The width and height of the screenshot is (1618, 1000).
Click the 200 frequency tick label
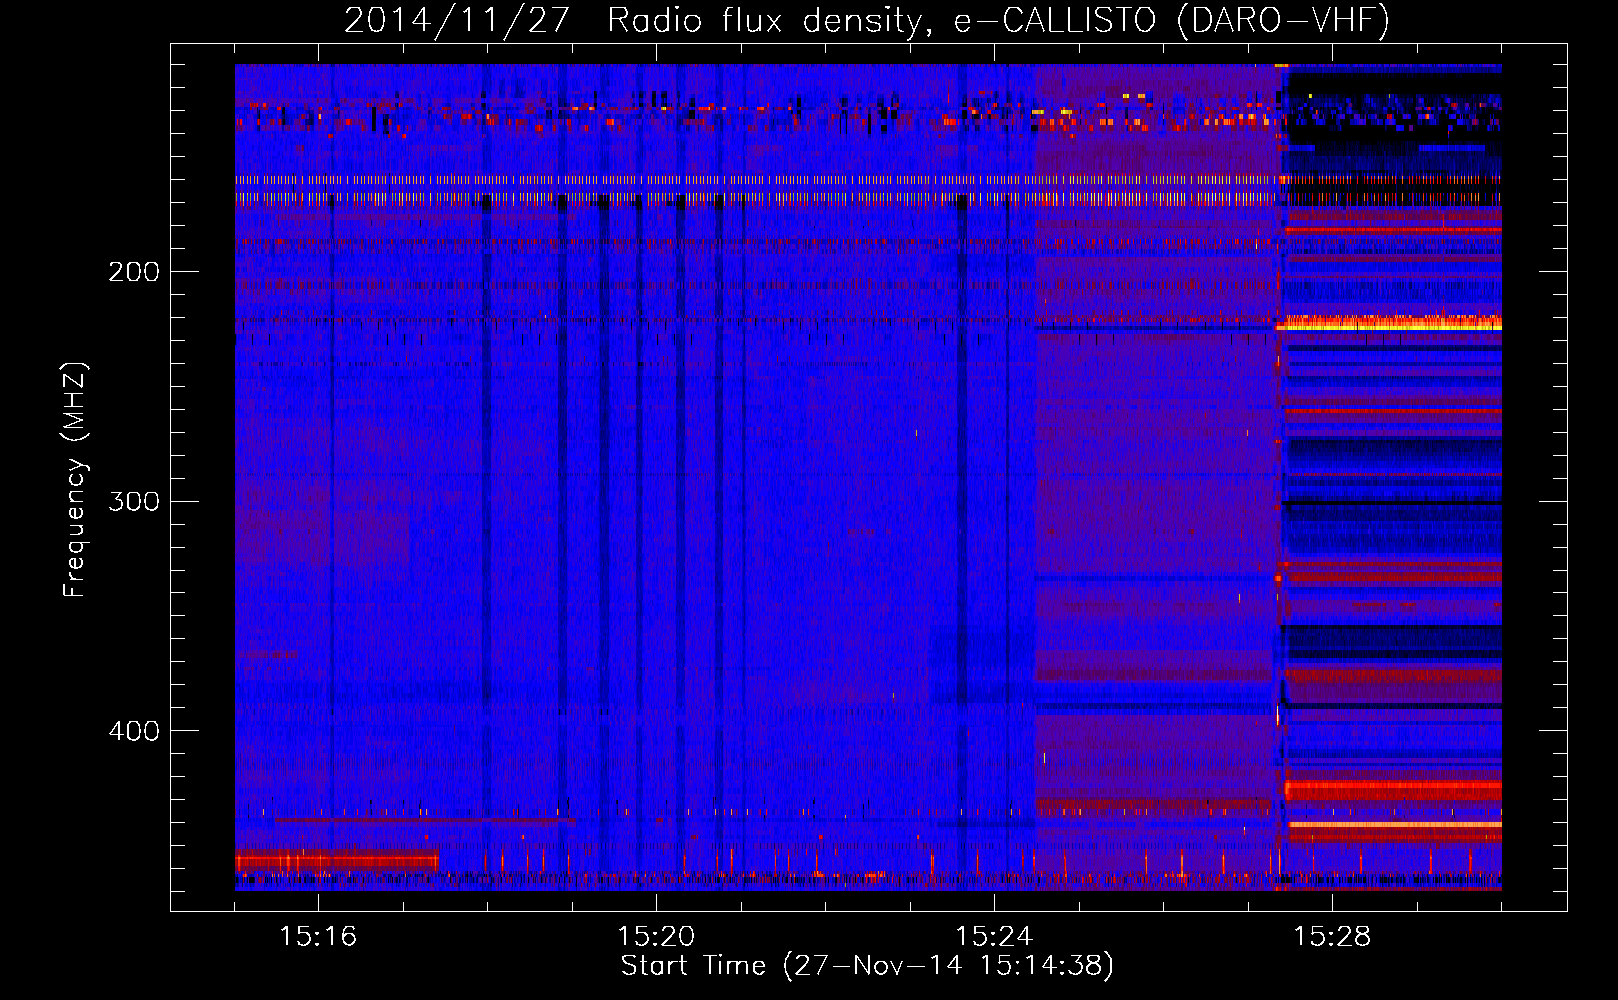click(x=134, y=272)
